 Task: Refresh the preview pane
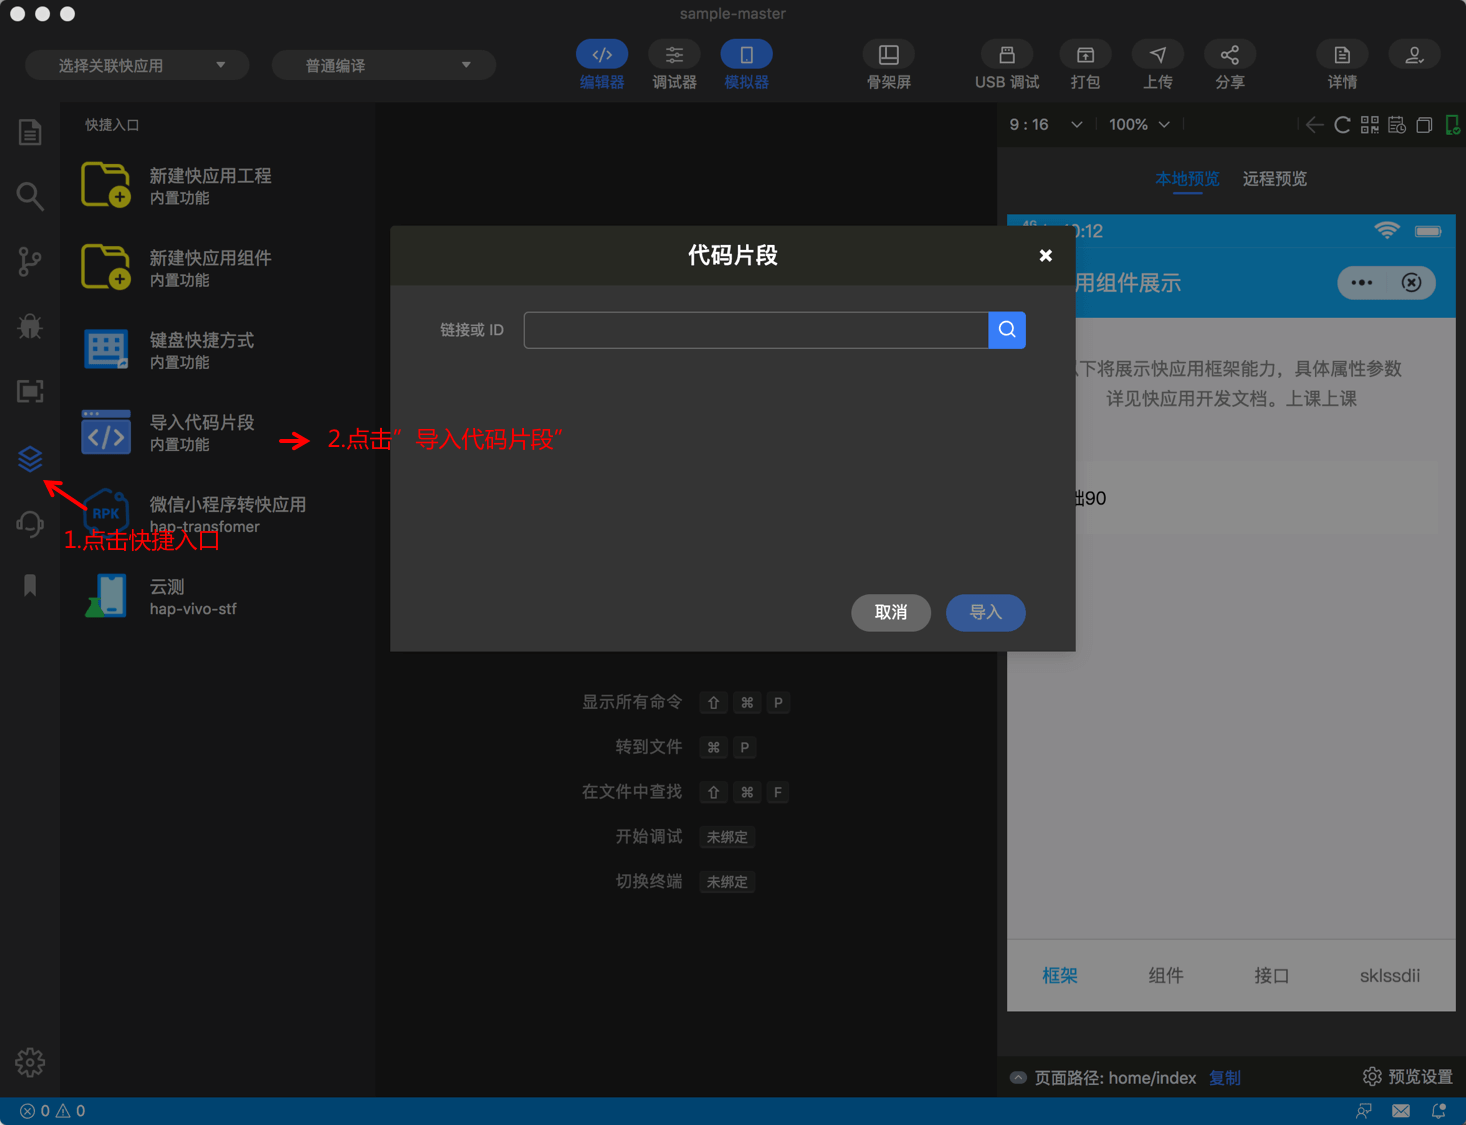tap(1343, 124)
